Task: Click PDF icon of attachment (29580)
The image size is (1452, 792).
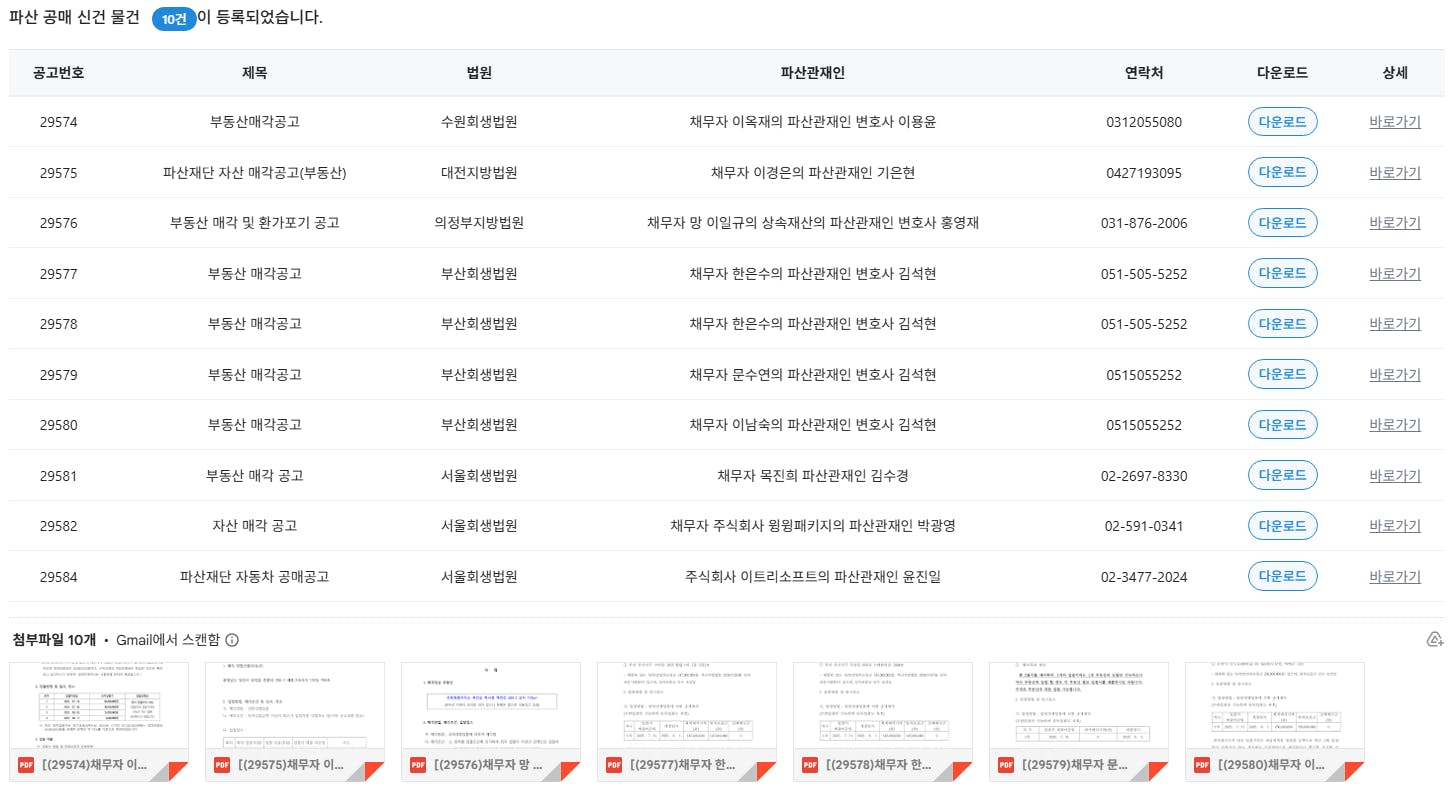Action: (1203, 766)
